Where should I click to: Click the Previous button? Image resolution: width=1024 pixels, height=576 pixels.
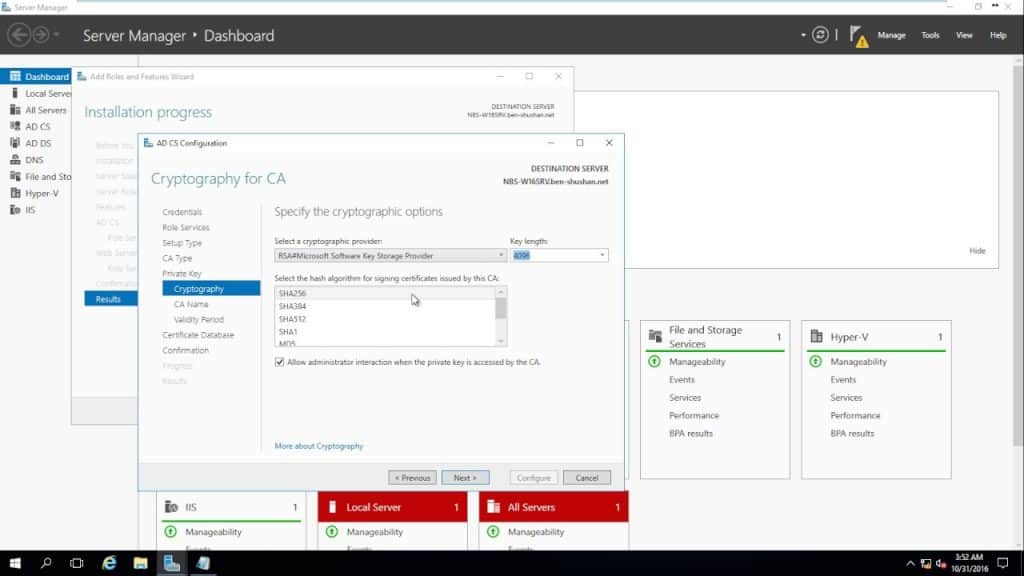[412, 477]
